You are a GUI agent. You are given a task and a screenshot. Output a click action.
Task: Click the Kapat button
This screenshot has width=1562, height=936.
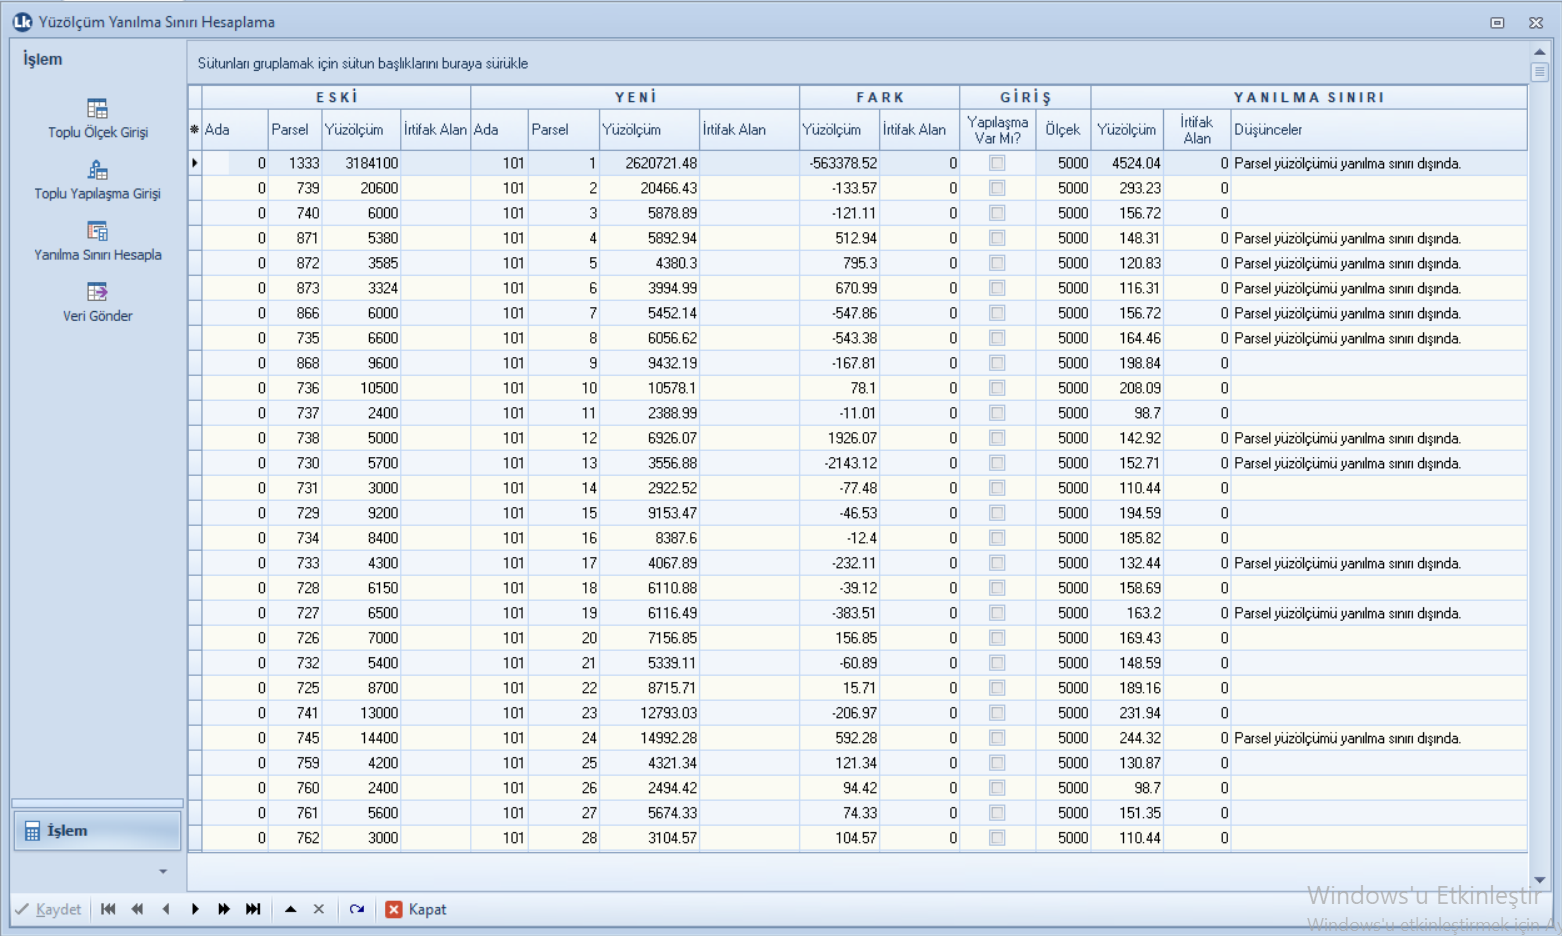pos(416,909)
